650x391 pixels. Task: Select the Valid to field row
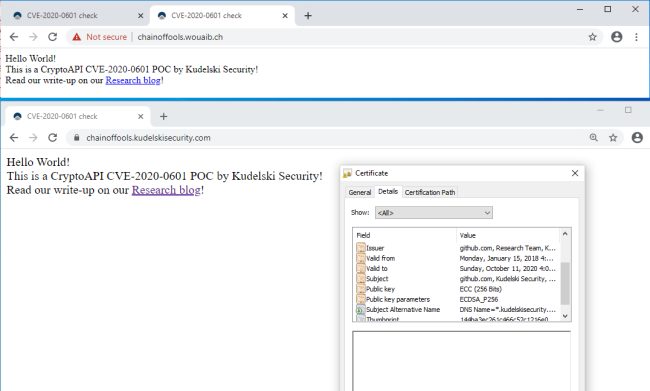(x=457, y=269)
